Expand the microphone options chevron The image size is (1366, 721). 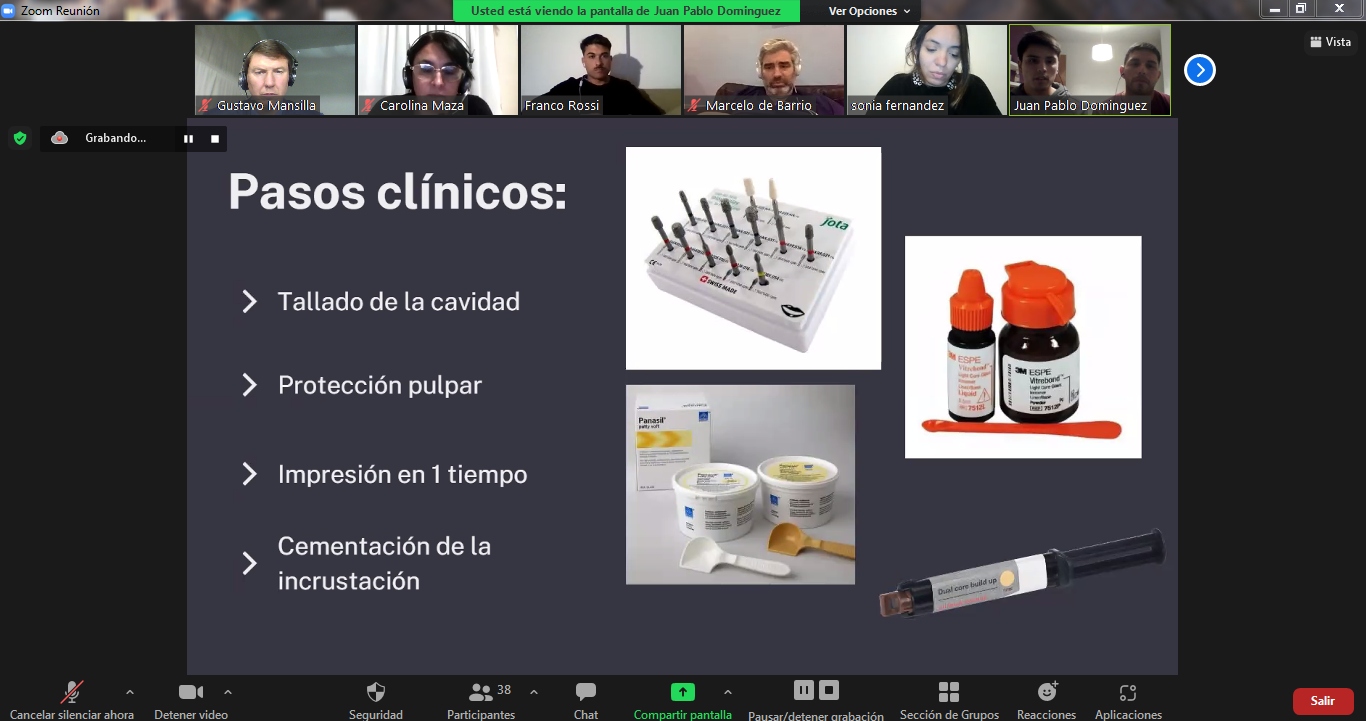(x=128, y=690)
